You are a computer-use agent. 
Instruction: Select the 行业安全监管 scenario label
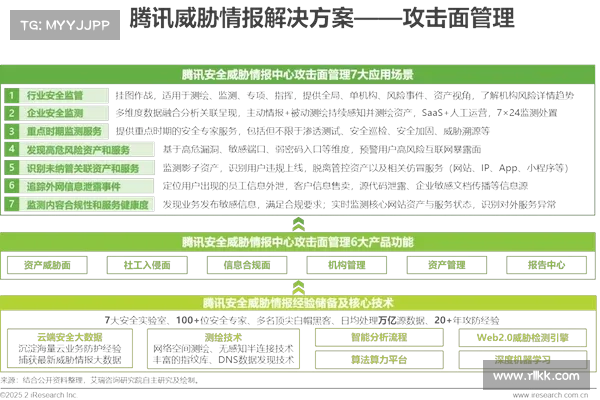tap(64, 95)
